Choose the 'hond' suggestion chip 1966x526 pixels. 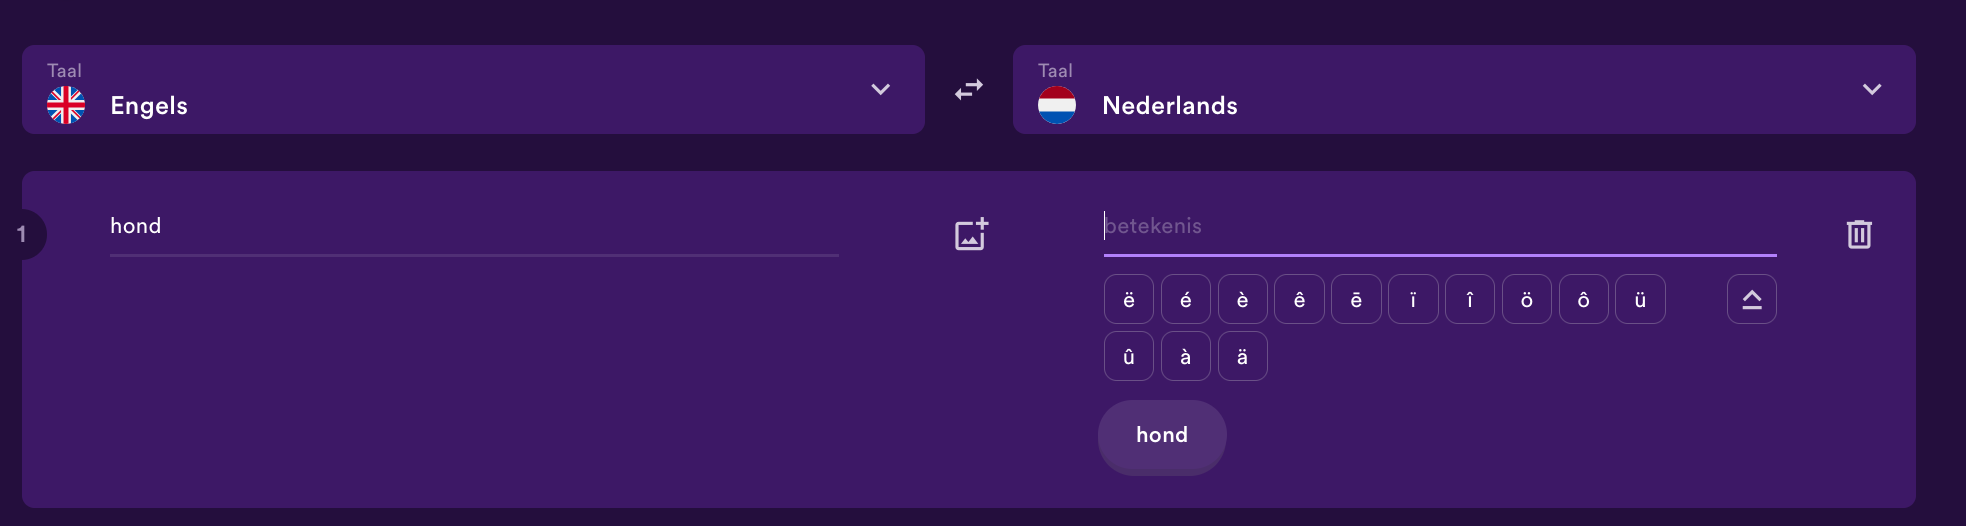coord(1162,437)
